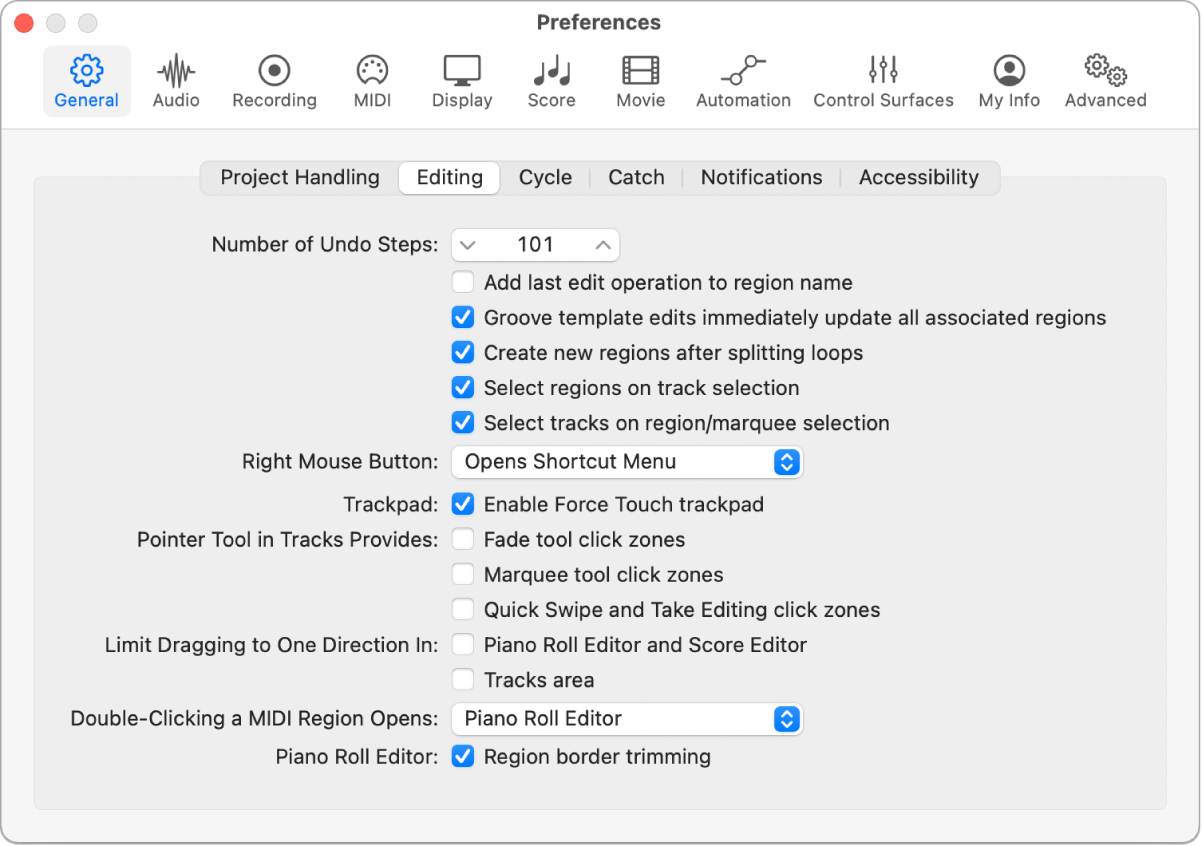Uncheck Region border trimming

[x=463, y=757]
